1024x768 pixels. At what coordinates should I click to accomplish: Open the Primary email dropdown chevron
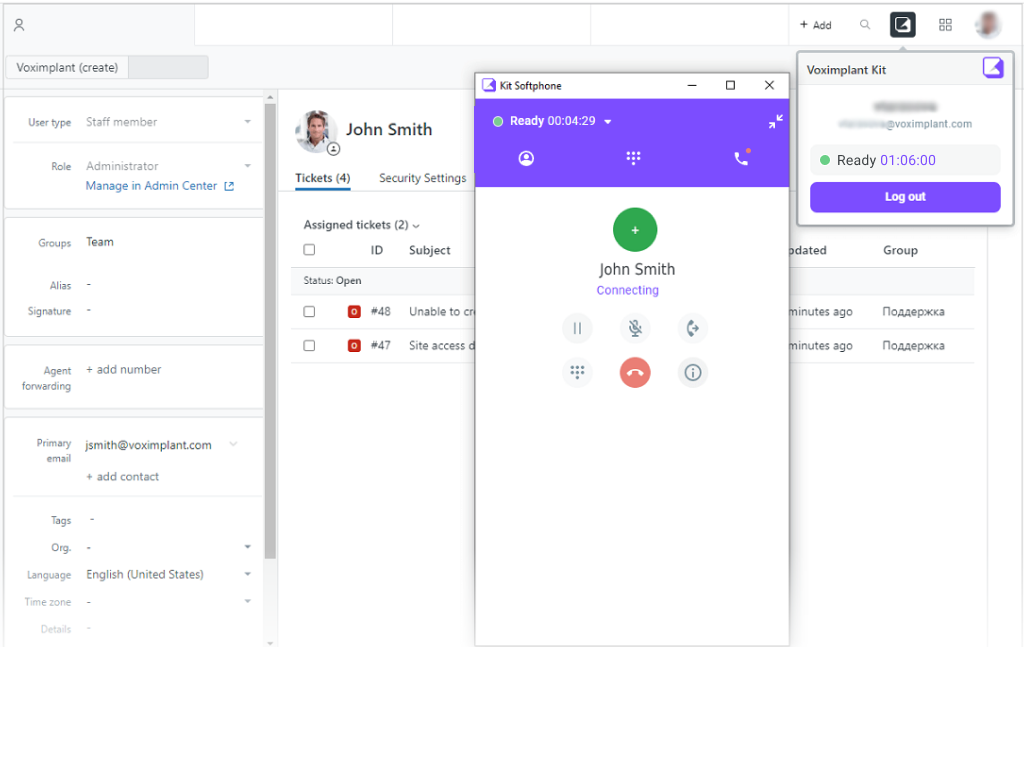(233, 445)
